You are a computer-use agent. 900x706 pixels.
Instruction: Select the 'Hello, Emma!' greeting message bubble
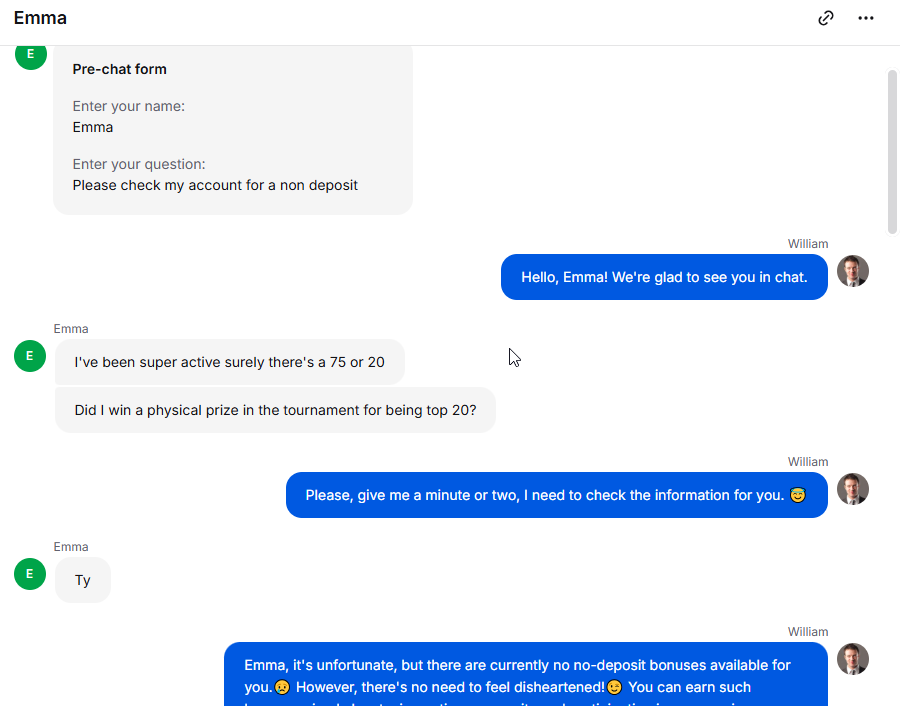664,277
